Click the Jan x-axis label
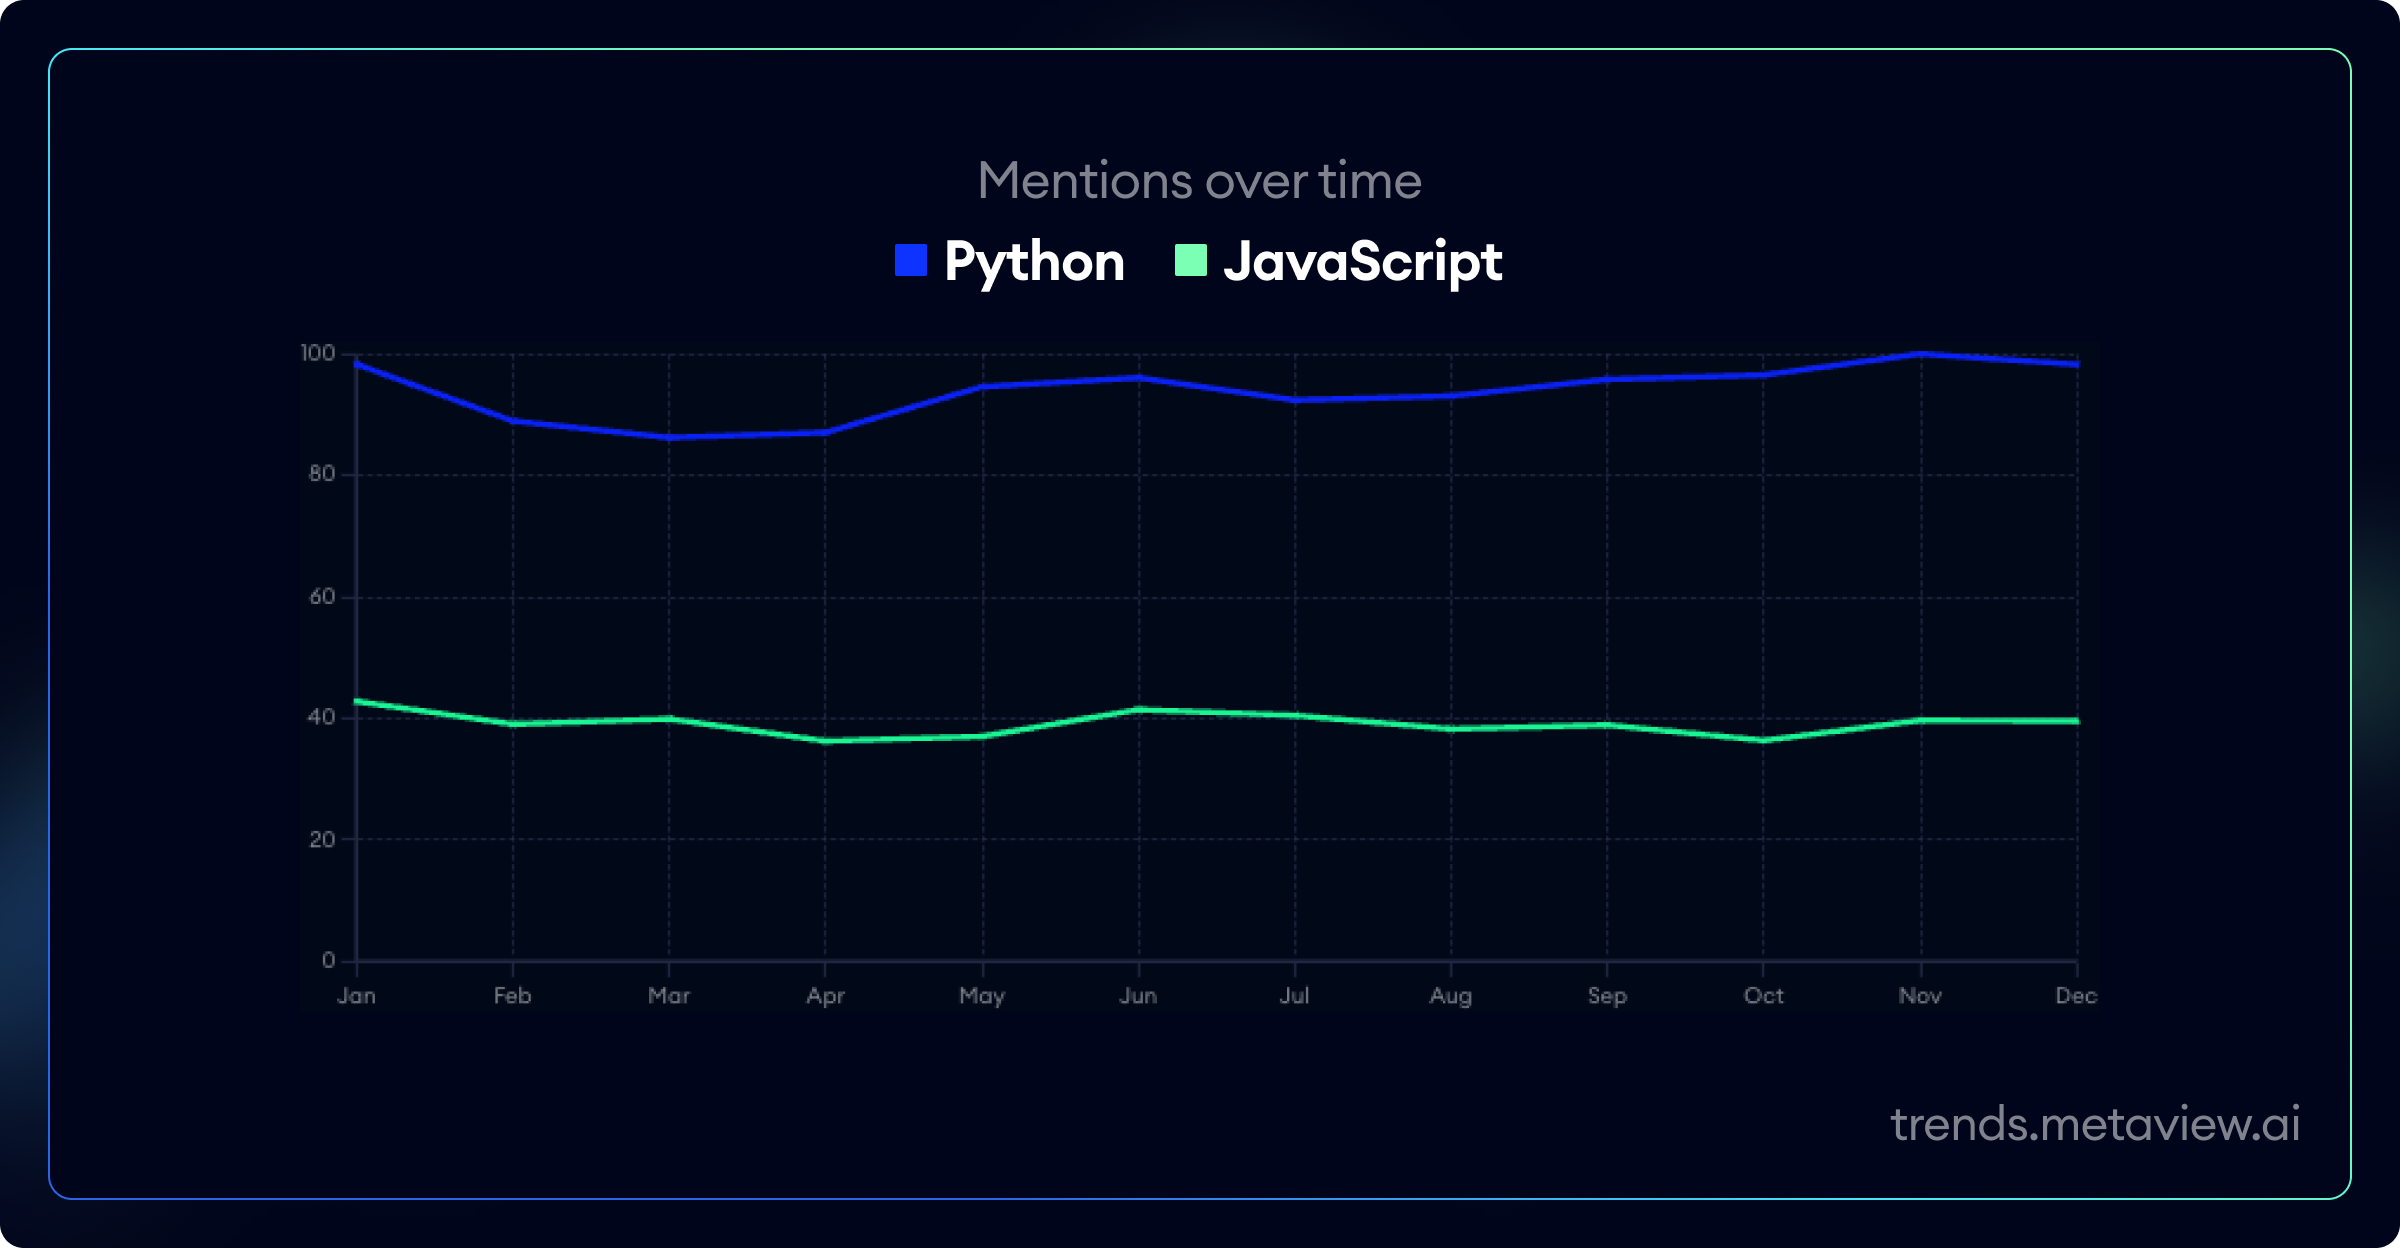The image size is (2400, 1248). click(357, 996)
